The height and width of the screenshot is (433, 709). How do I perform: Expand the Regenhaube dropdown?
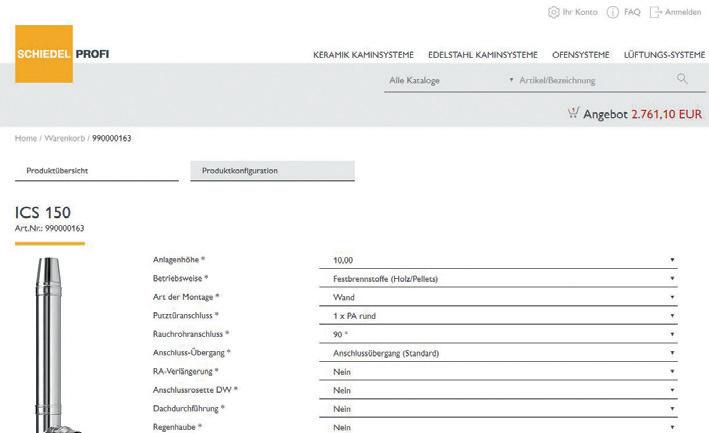coord(498,427)
